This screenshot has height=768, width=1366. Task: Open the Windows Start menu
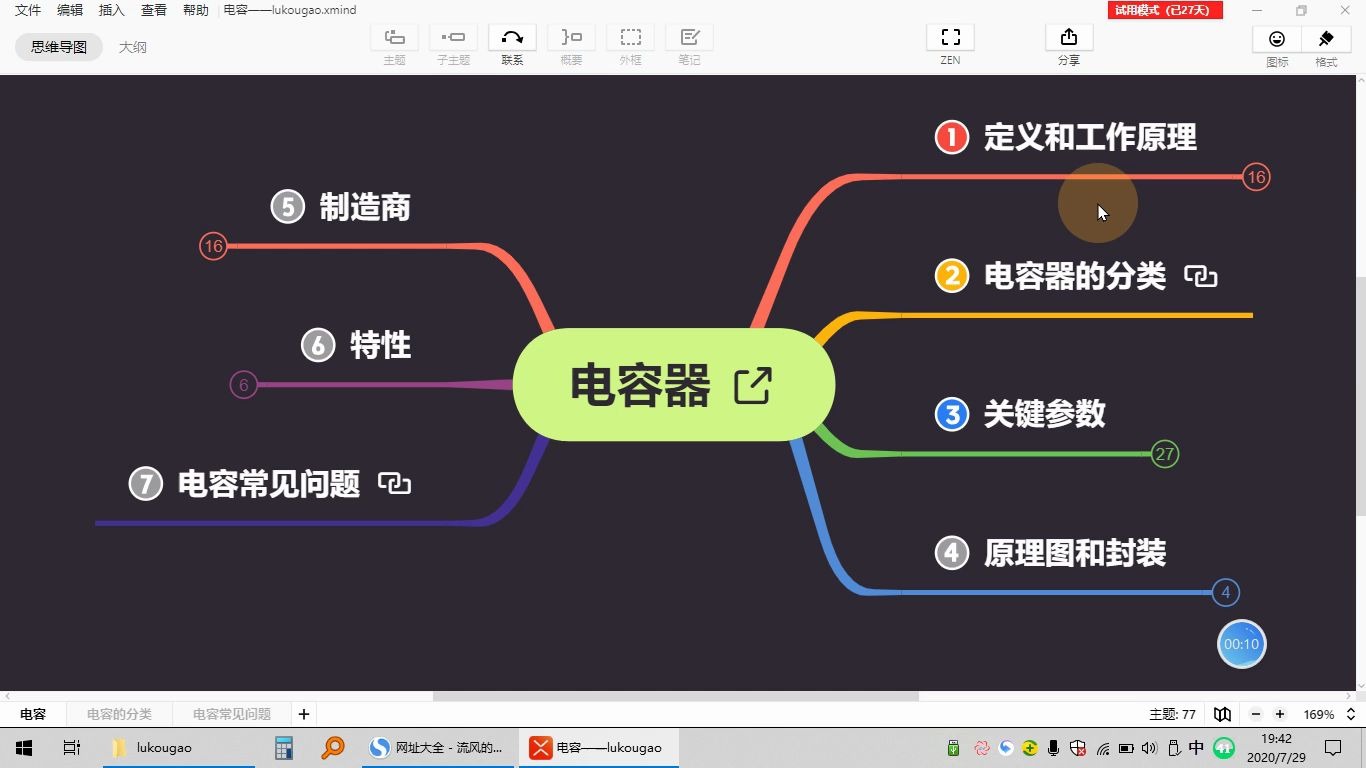click(24, 748)
